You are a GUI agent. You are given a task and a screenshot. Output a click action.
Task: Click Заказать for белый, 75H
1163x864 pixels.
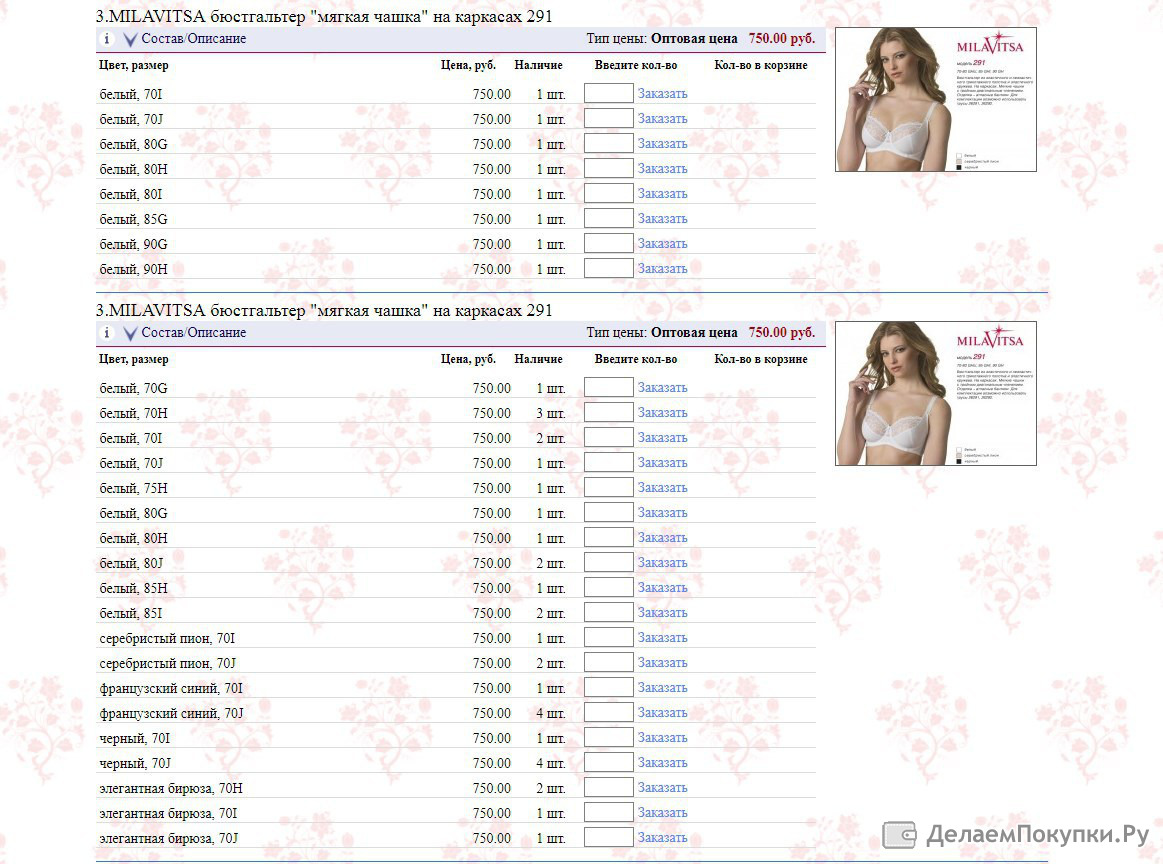[662, 488]
